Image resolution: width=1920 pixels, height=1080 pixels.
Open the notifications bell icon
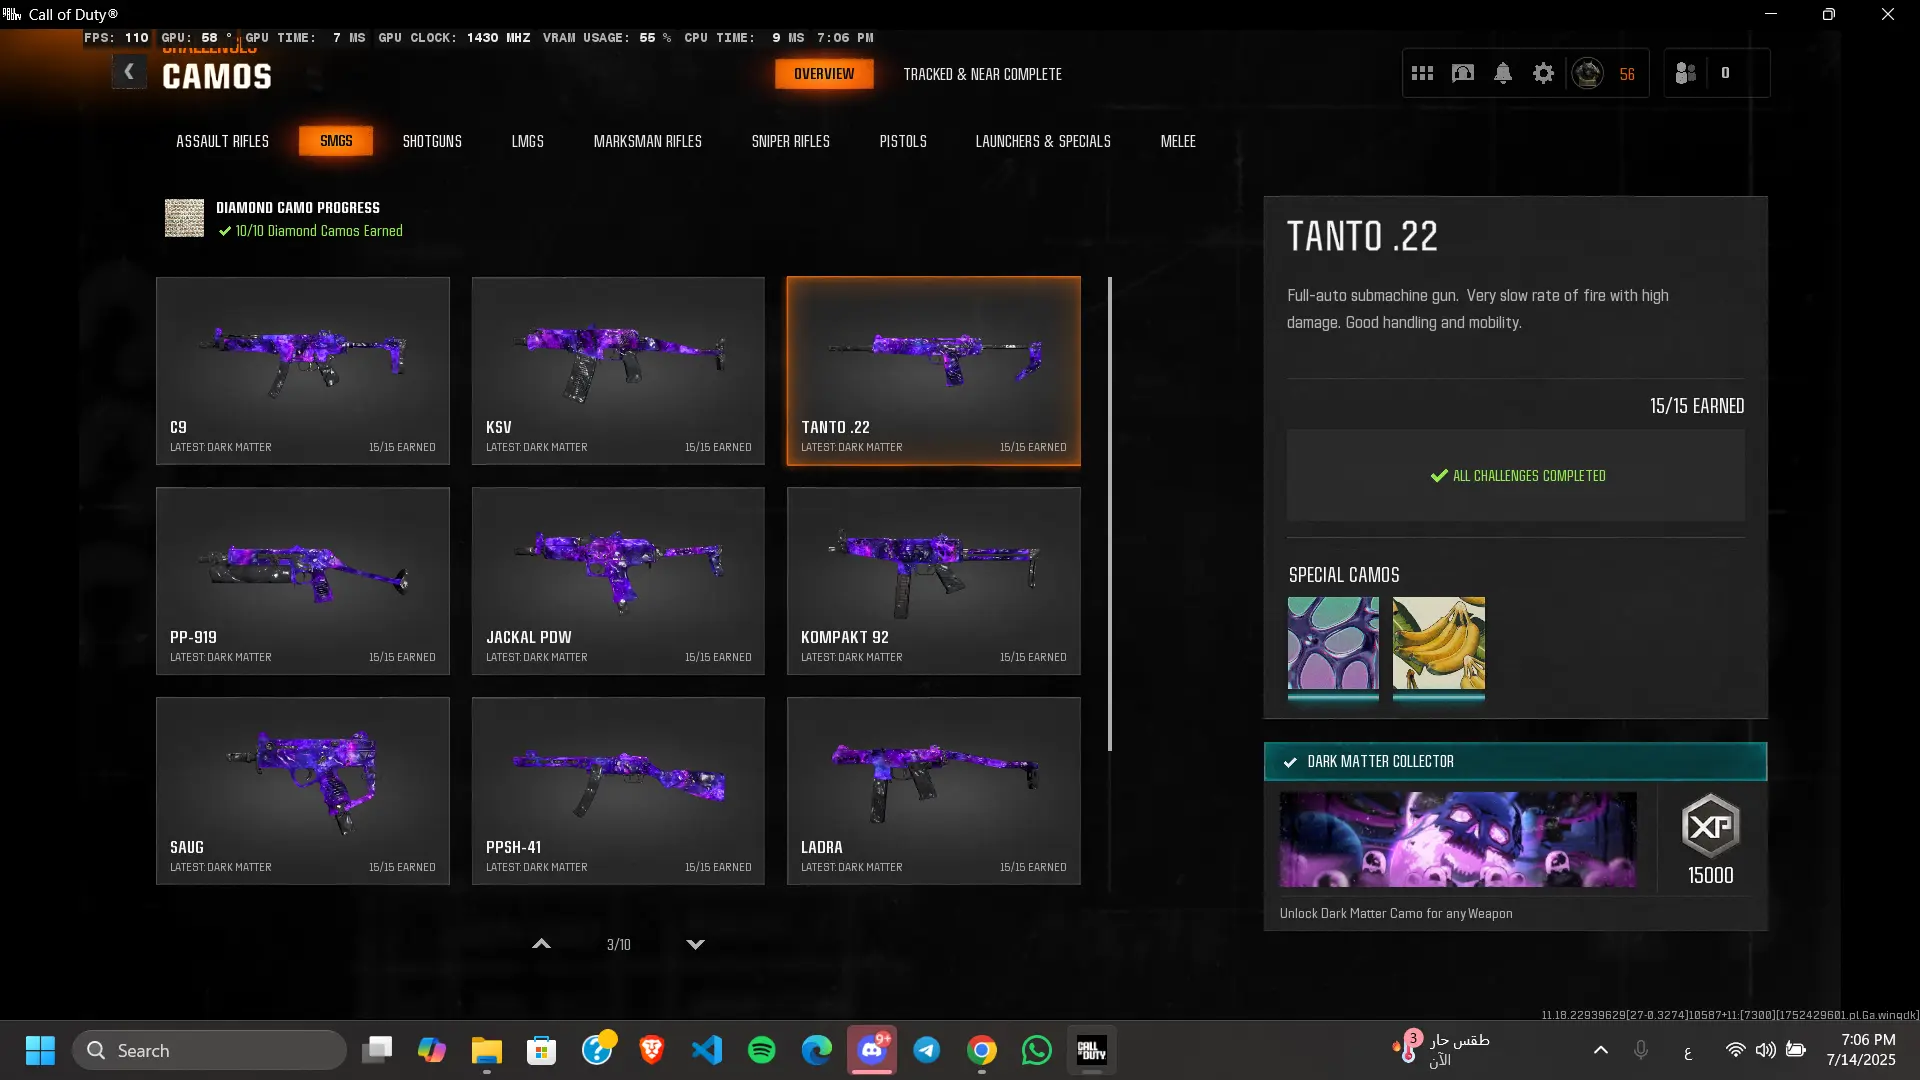[1503, 73]
